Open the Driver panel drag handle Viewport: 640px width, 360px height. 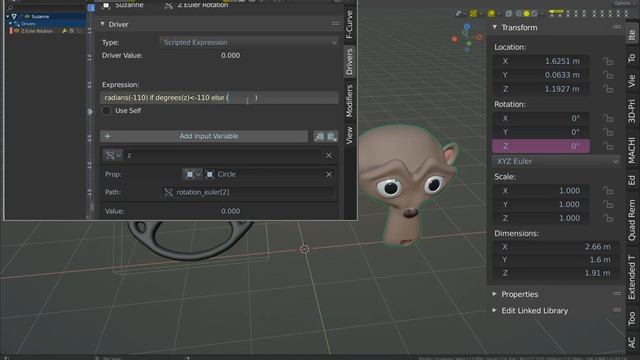(335, 24)
